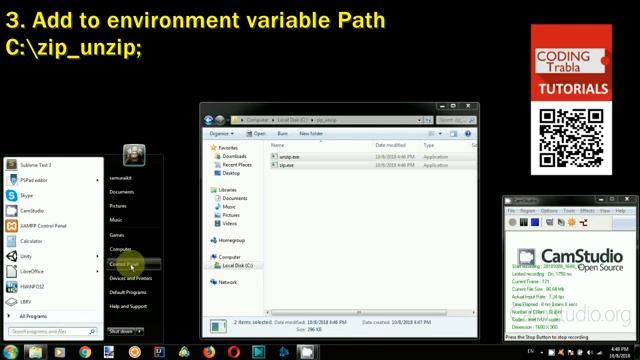This screenshot has height=360, width=640.
Task: Open the Organize menu in Explorer
Action: coord(222,133)
